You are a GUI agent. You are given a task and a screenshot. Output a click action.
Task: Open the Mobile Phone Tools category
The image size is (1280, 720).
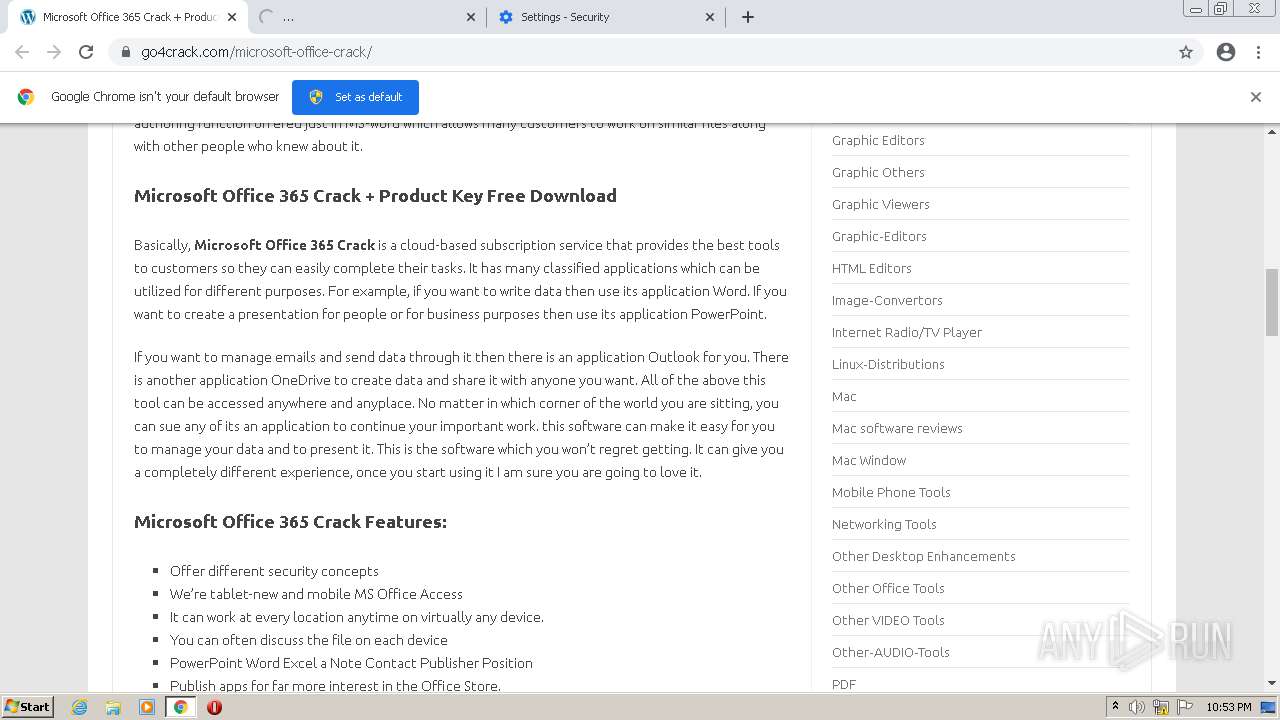(891, 493)
